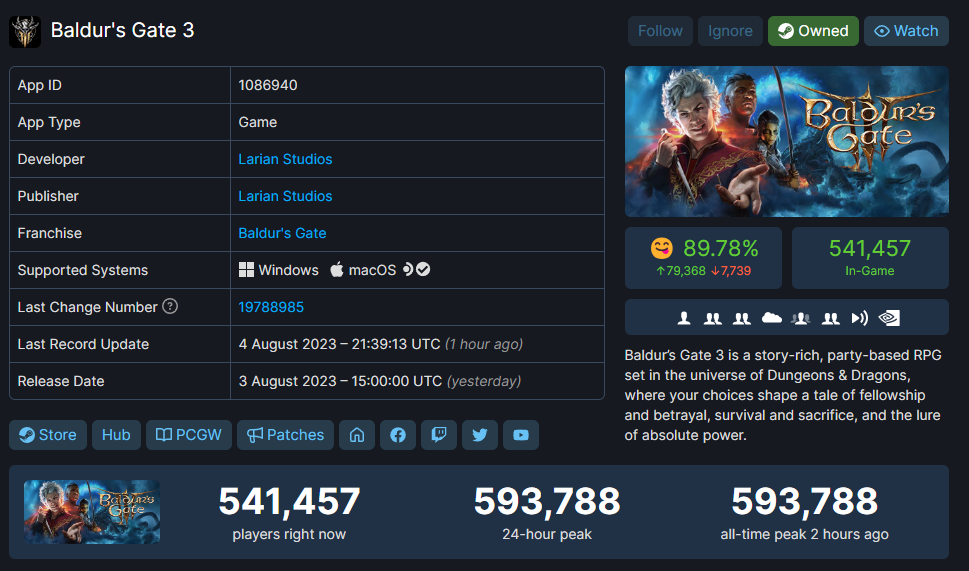Image resolution: width=969 pixels, height=571 pixels.
Task: Click the single-player feature icon
Action: pos(684,318)
